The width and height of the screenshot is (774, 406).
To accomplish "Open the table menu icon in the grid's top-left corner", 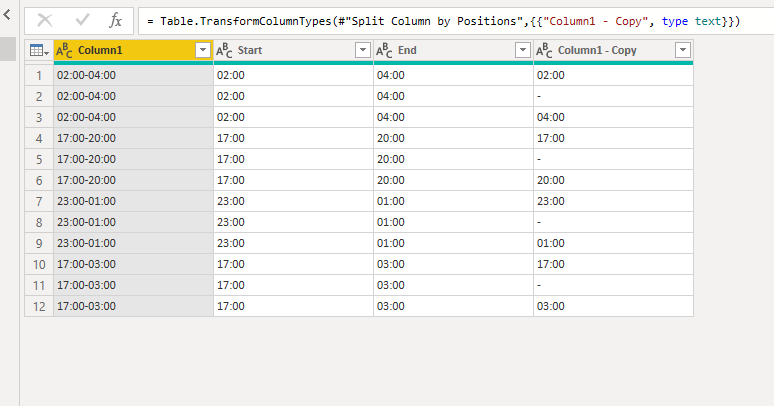I will pyautogui.click(x=39, y=50).
